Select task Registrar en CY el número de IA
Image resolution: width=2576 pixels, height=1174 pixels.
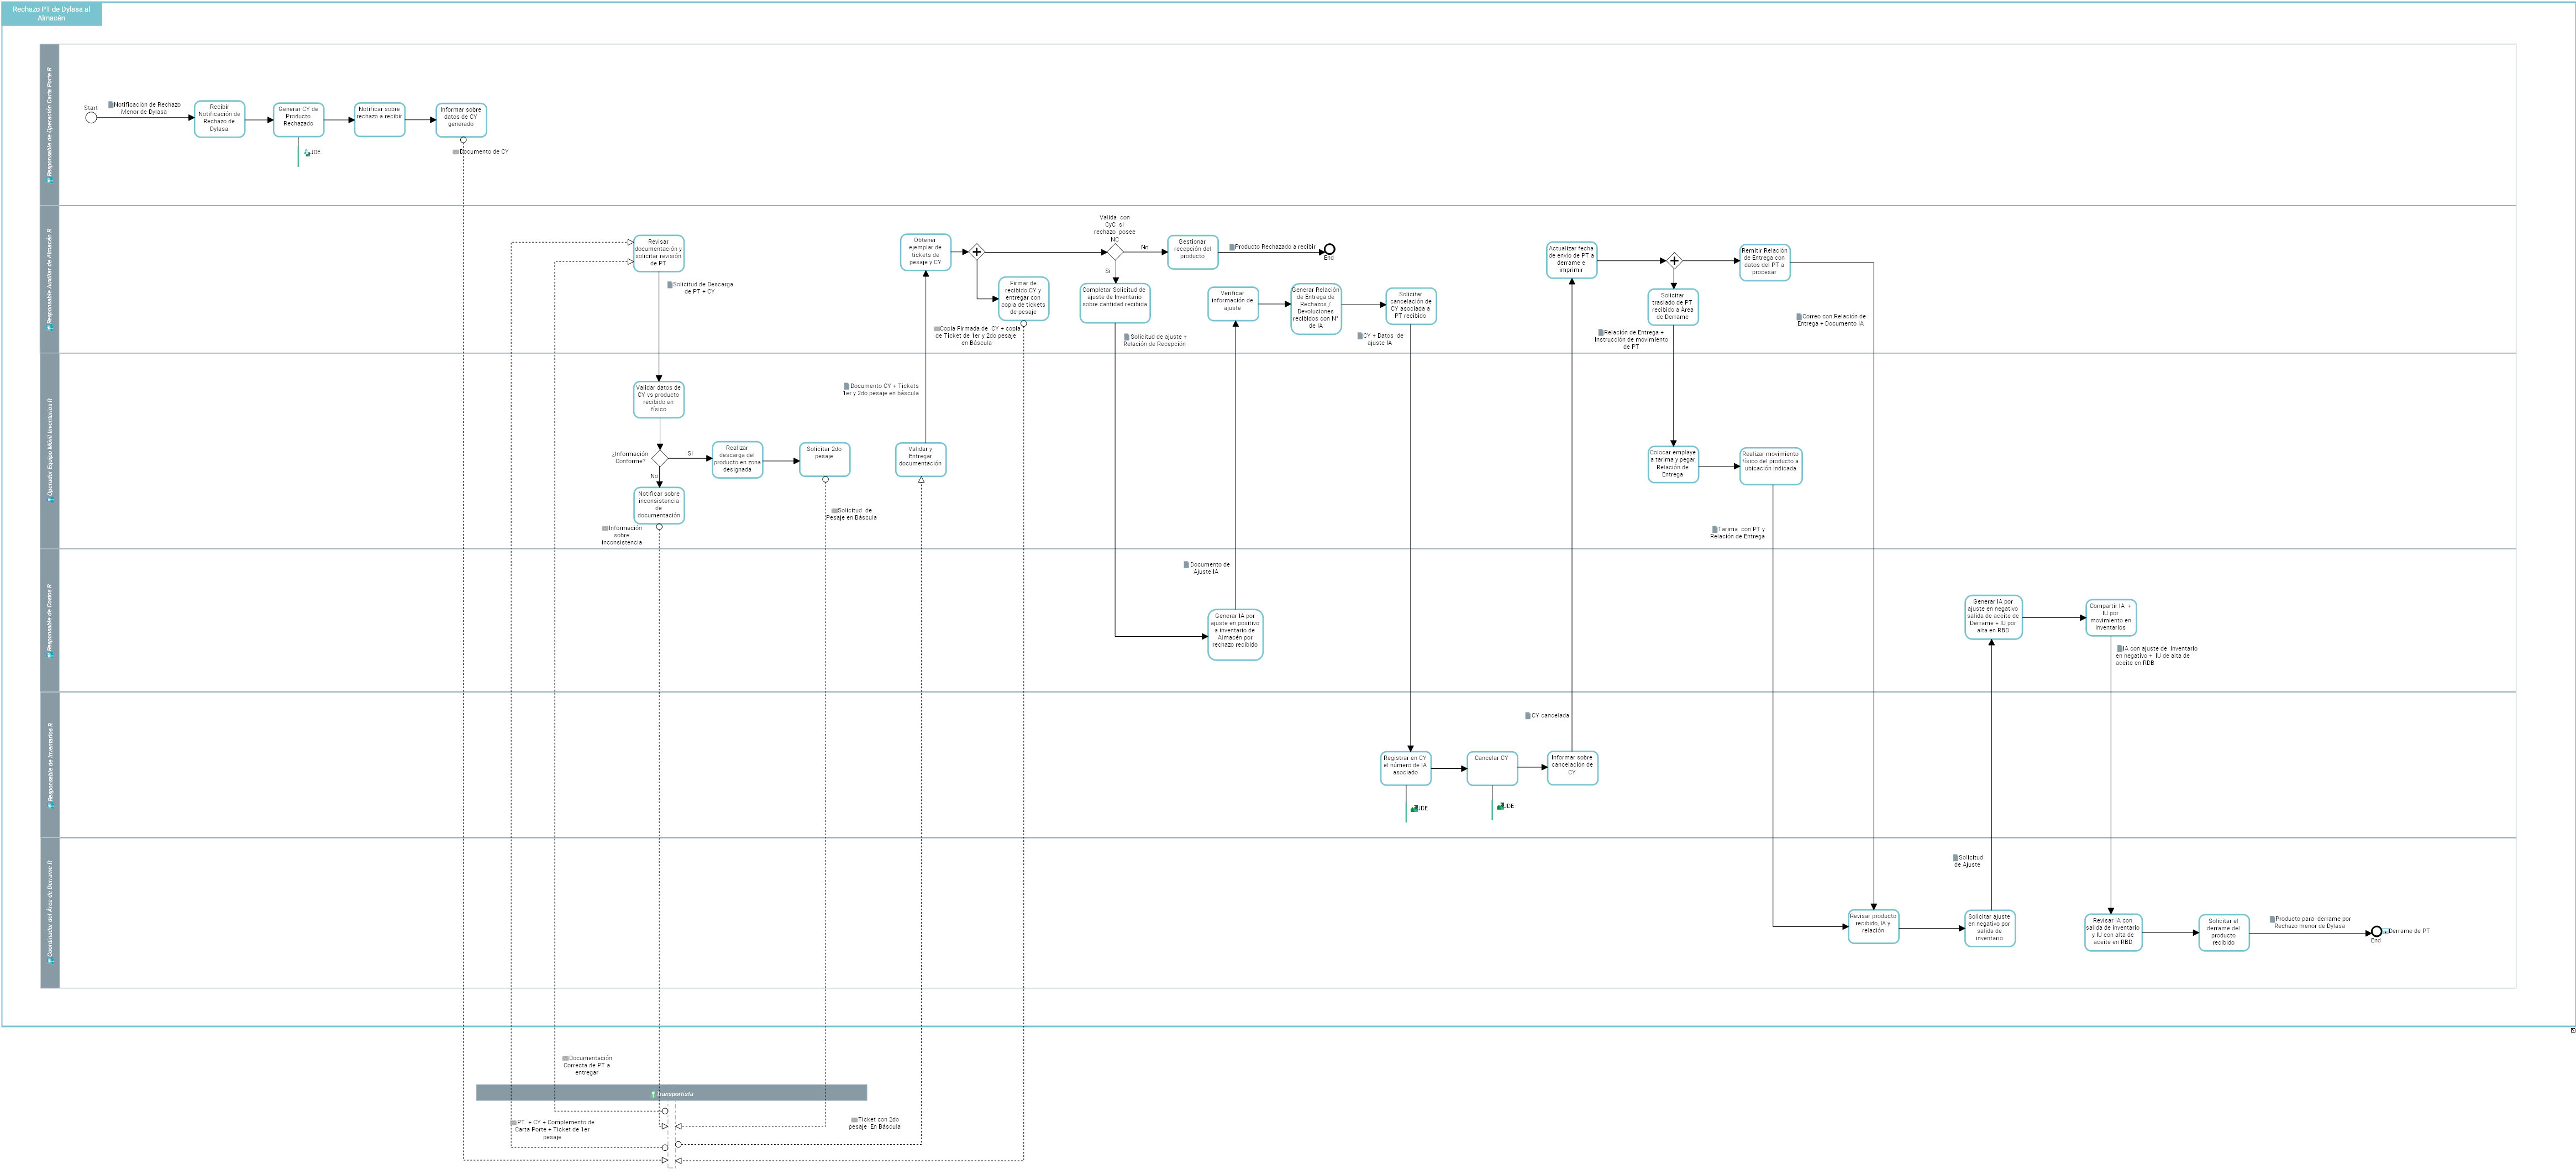click(x=1405, y=768)
